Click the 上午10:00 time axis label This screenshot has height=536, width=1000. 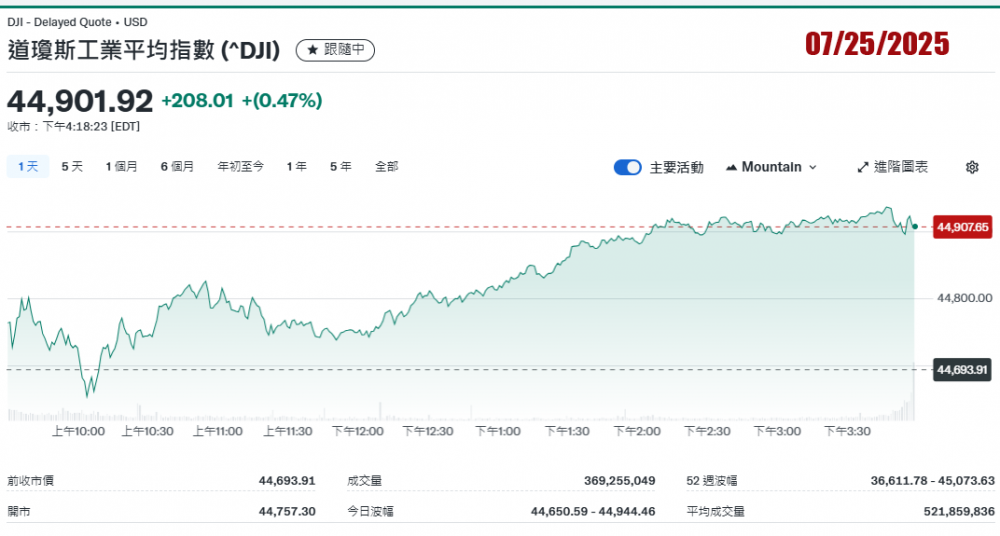(x=78, y=431)
